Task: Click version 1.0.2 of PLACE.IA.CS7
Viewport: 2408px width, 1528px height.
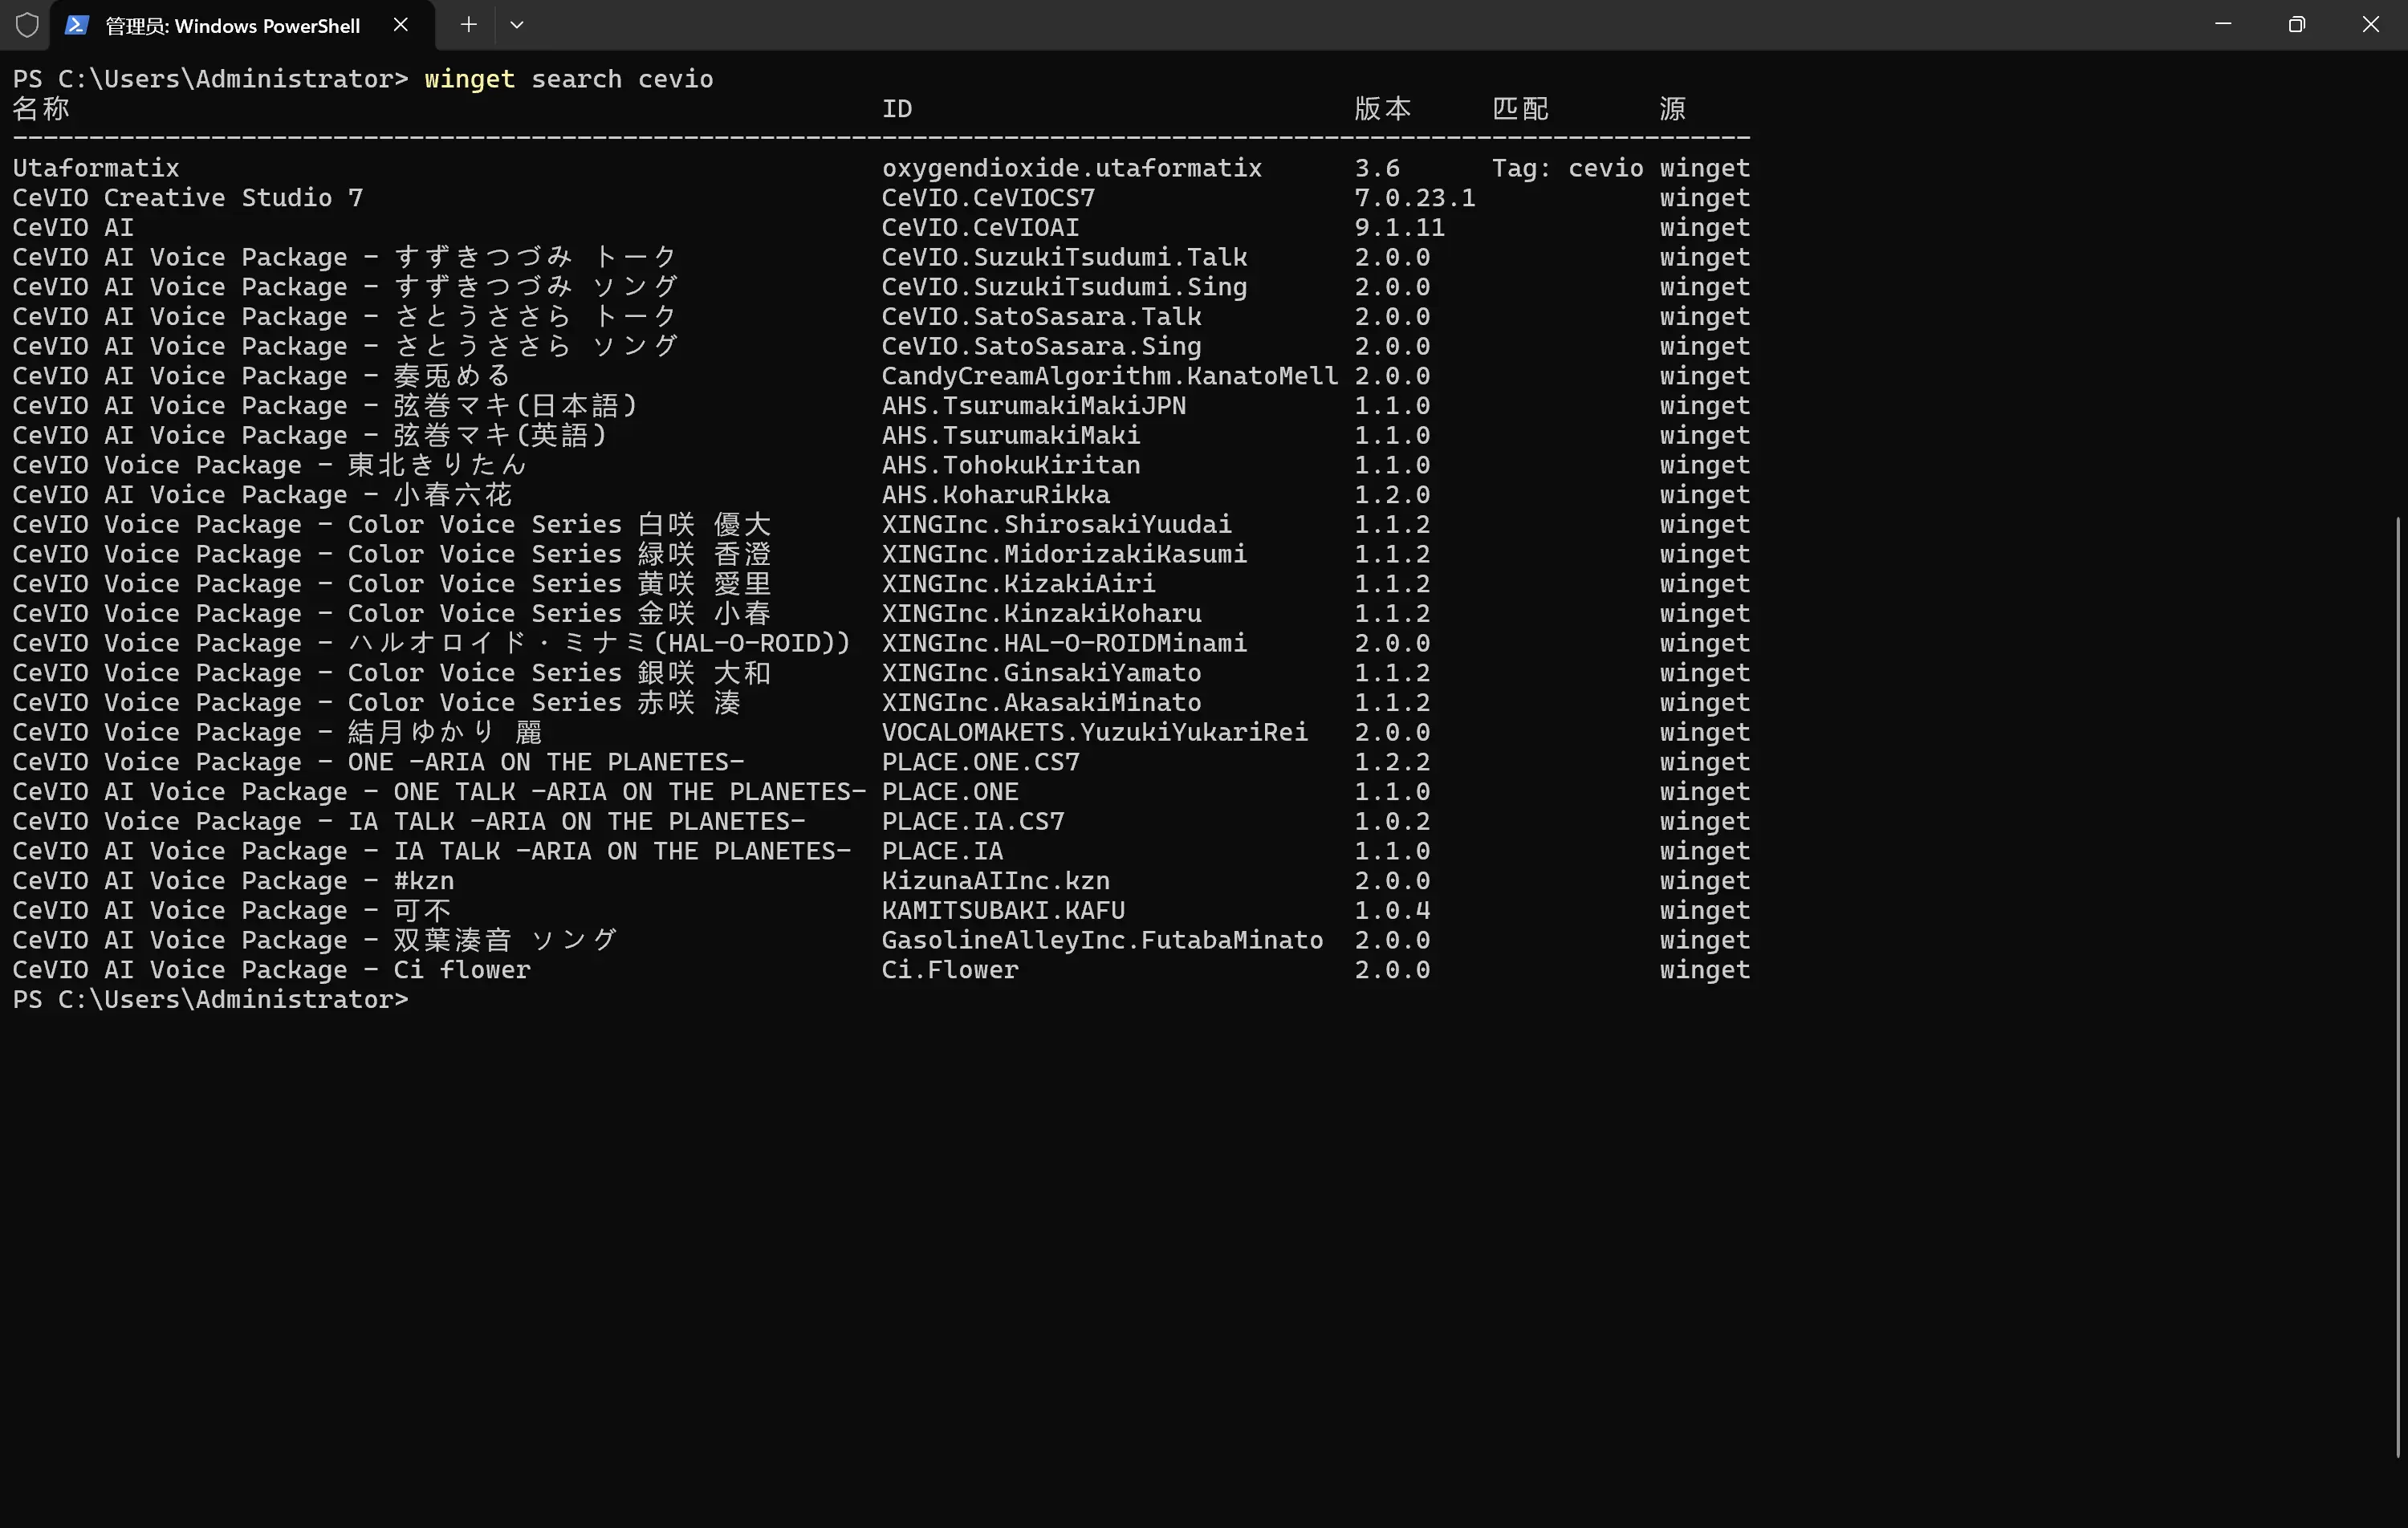Action: 1392,822
